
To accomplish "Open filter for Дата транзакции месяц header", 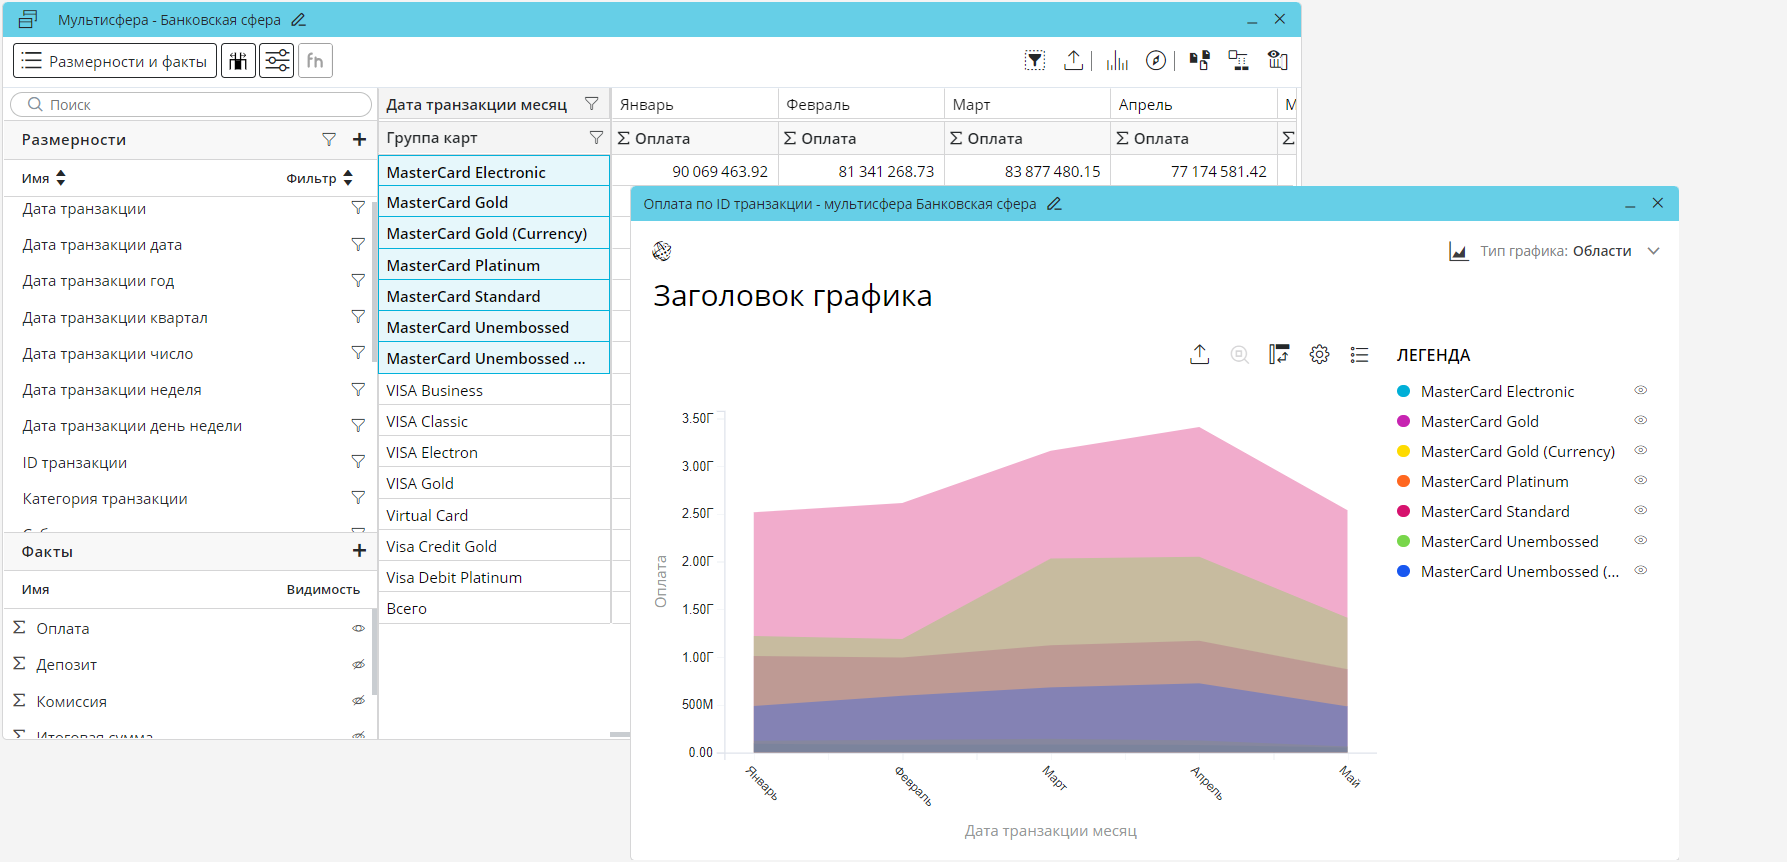I will click(x=592, y=104).
